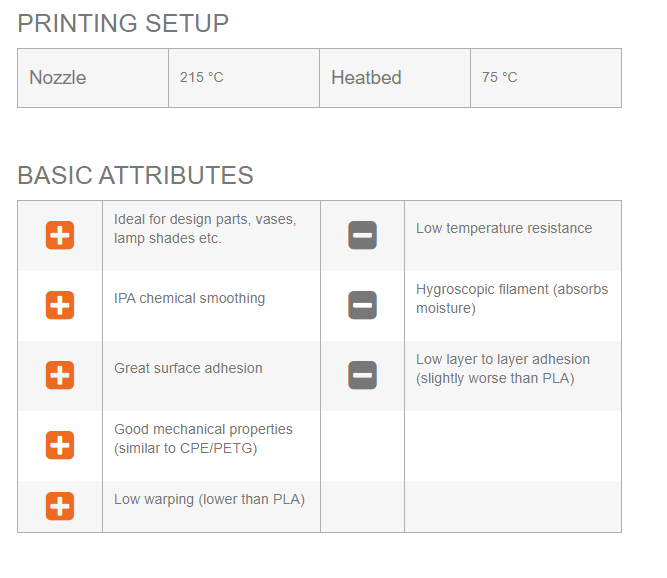Click the Heatbed label cell
This screenshot has height=578, width=667.
[x=366, y=78]
